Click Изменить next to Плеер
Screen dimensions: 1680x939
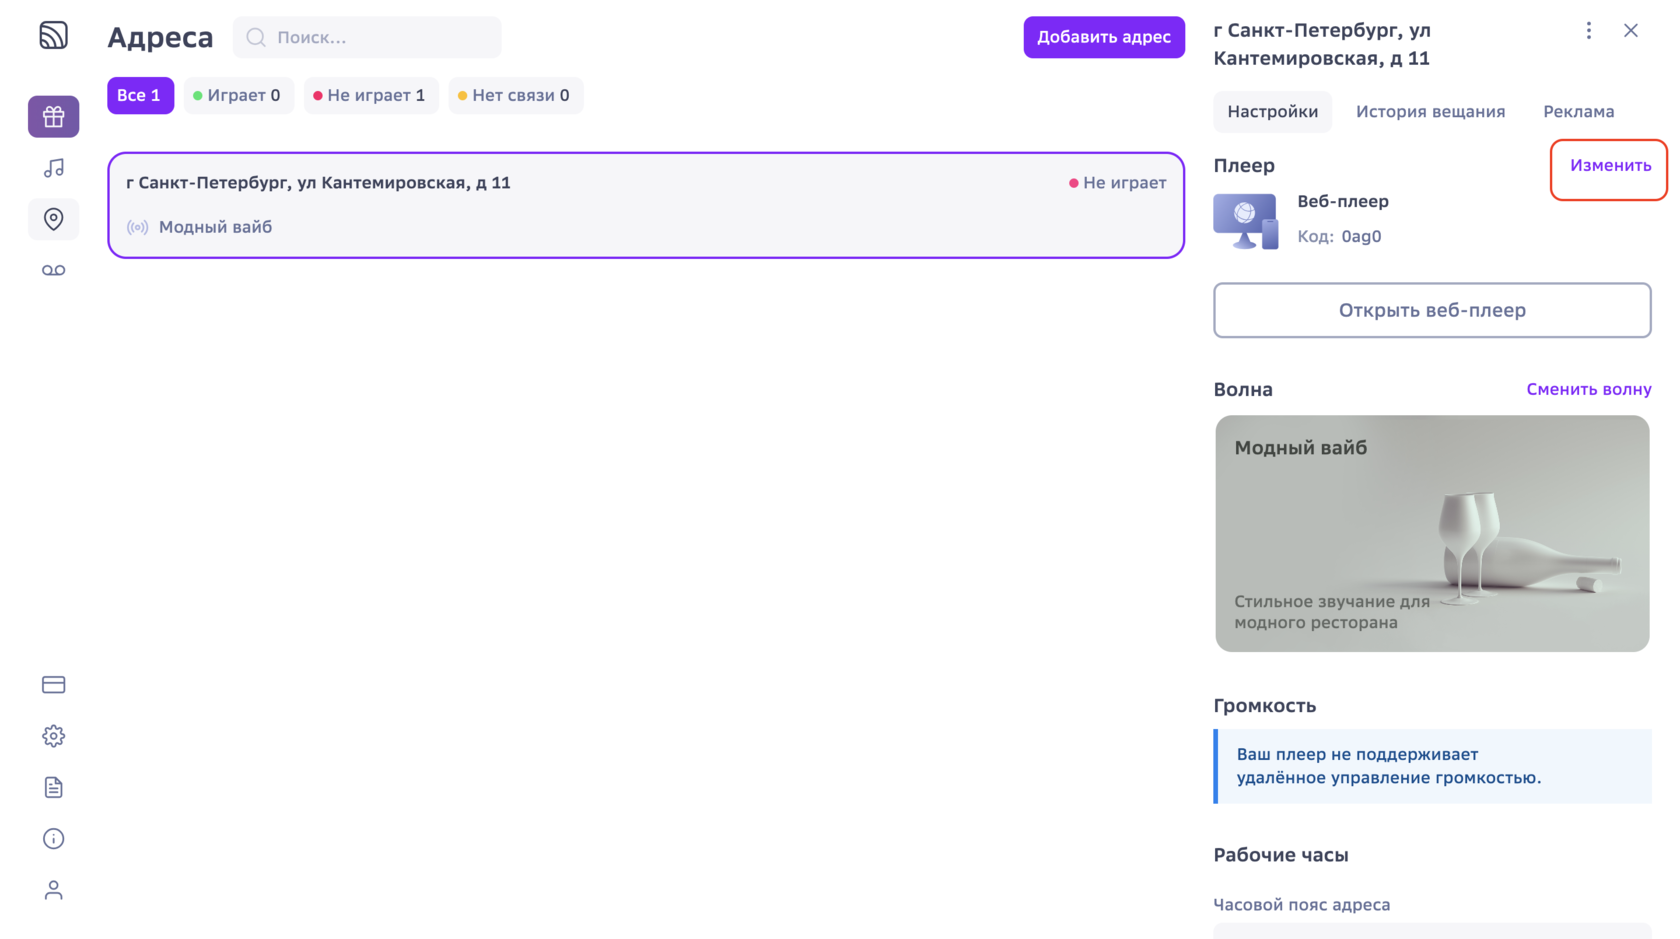click(1610, 166)
